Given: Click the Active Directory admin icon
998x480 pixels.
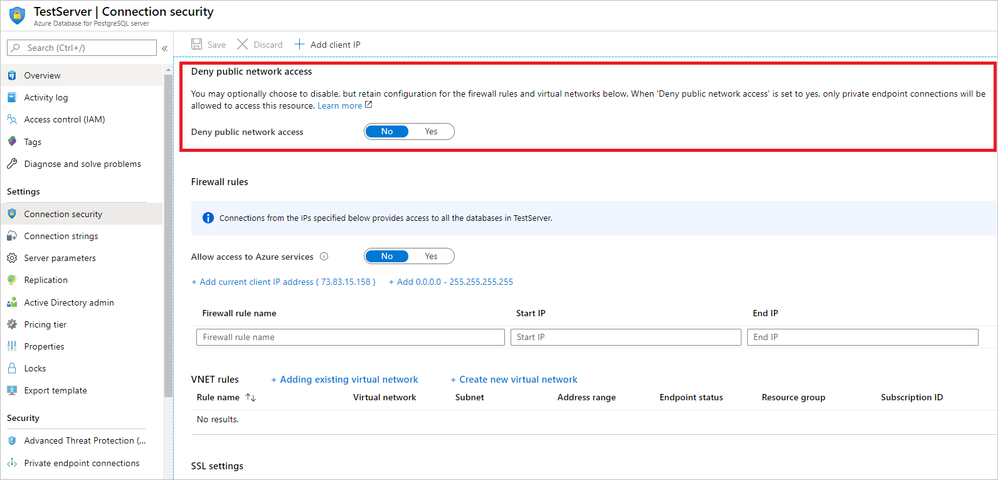Looking at the screenshot, I should point(11,302).
